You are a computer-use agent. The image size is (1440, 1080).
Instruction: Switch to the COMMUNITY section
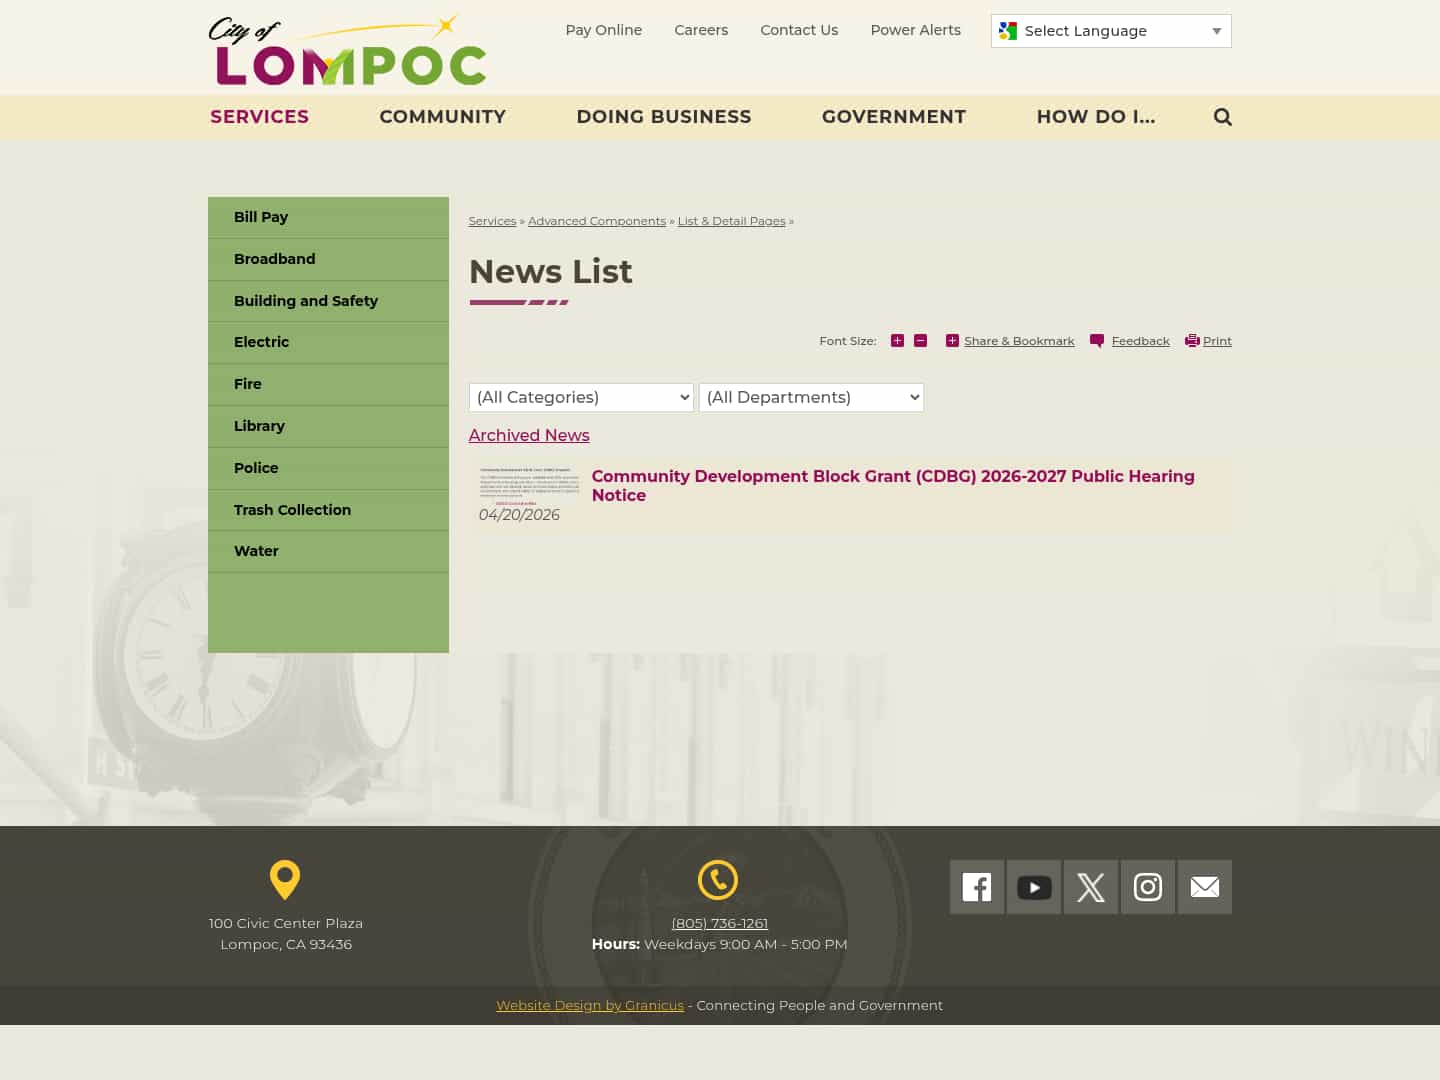pyautogui.click(x=442, y=117)
